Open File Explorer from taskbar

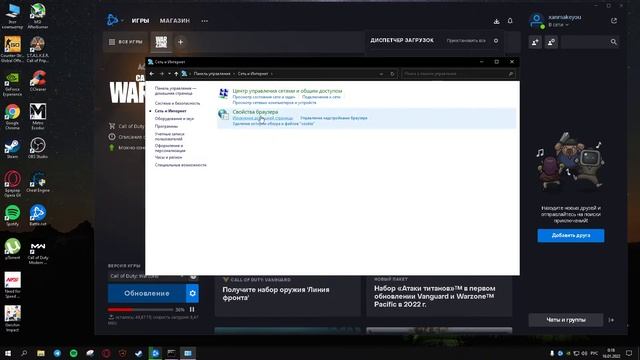point(40,353)
